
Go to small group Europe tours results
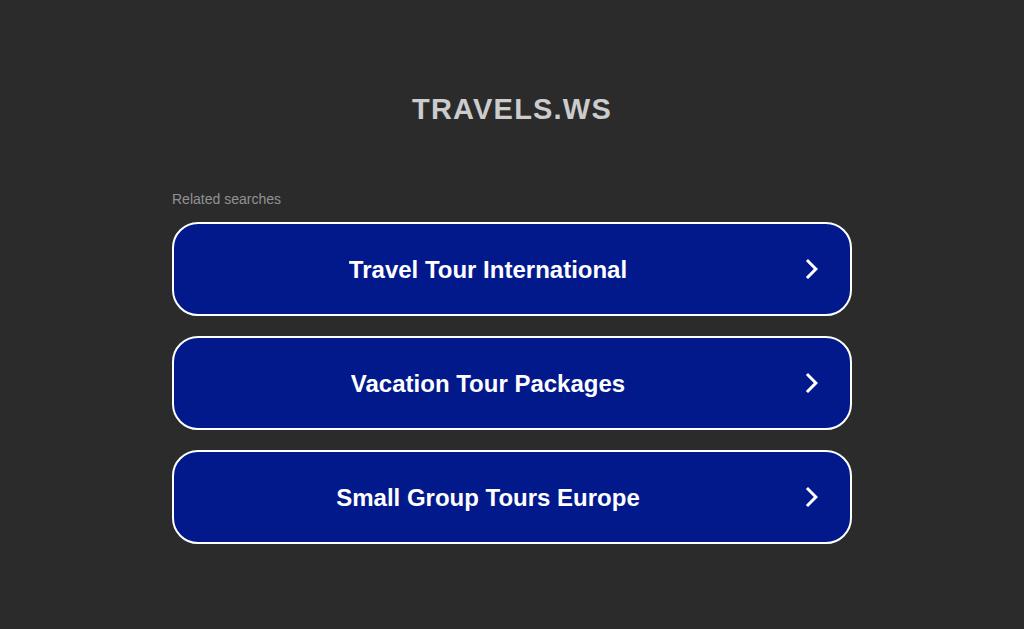point(511,497)
